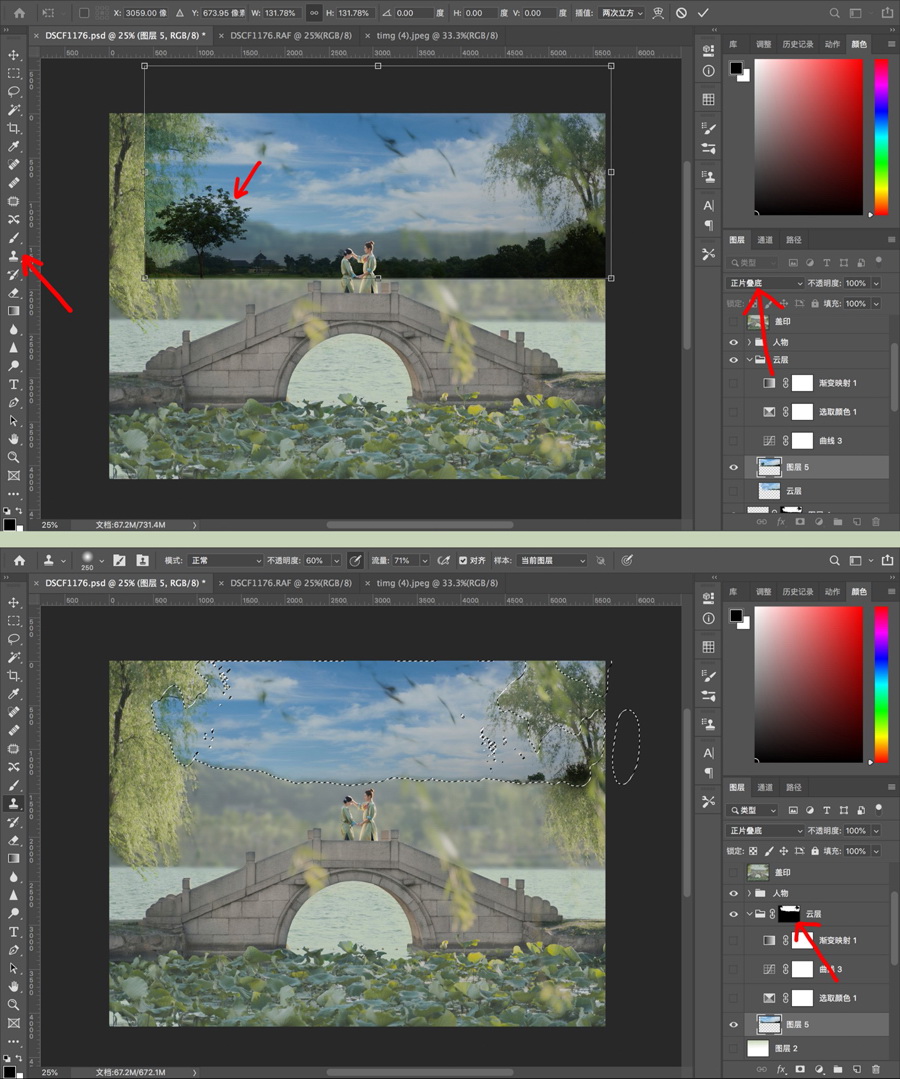The height and width of the screenshot is (1079, 900).
Task: Hide the 人物 group in upper window
Action: 733,342
